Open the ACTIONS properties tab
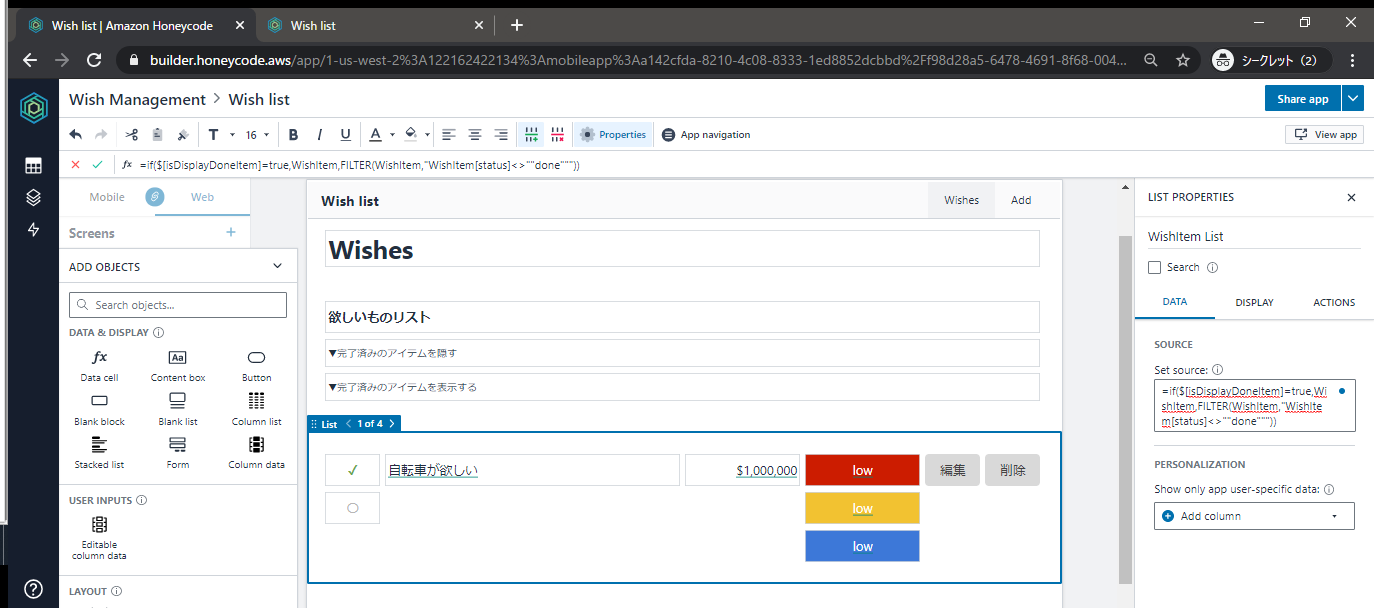This screenshot has height=608, width=1374. click(1334, 302)
